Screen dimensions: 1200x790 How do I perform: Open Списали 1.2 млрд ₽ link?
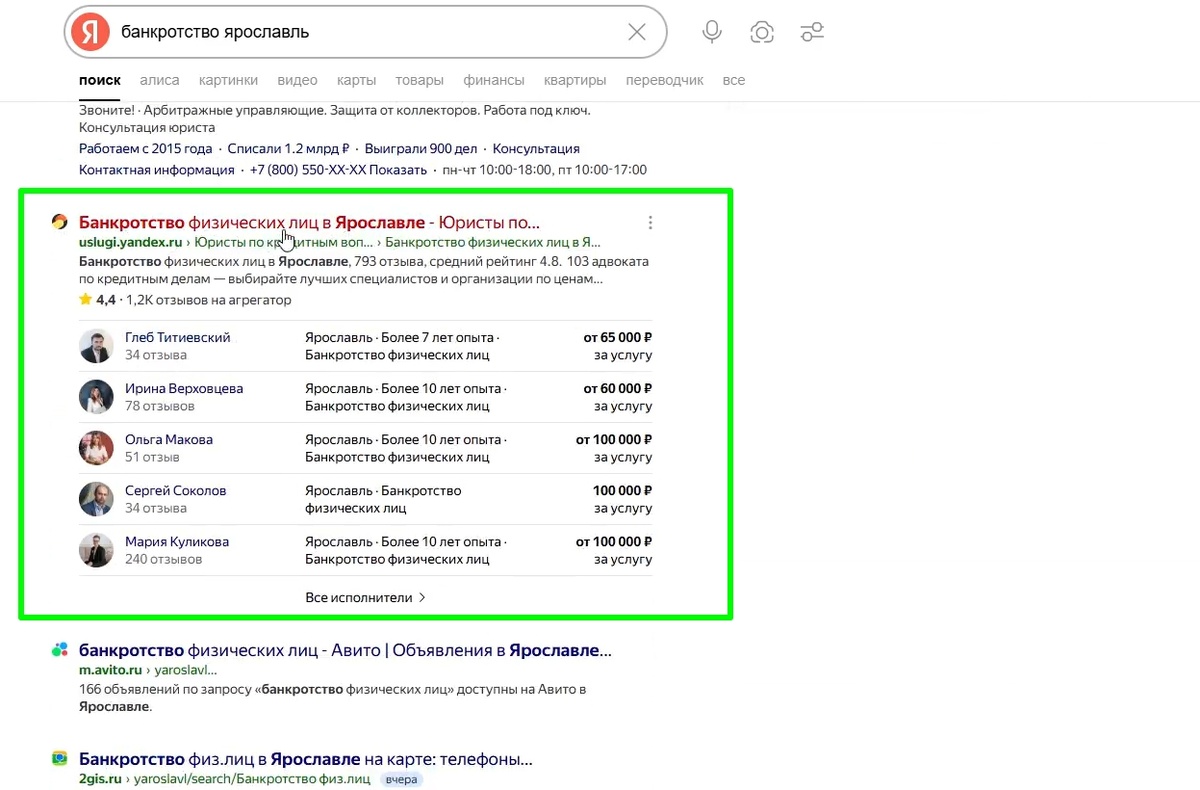288,148
